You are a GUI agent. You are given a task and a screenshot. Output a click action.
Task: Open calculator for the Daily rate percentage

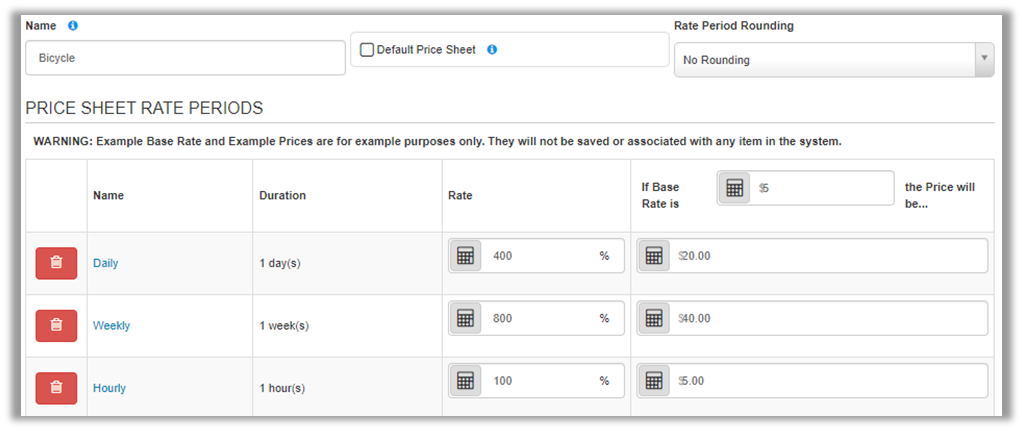point(465,256)
